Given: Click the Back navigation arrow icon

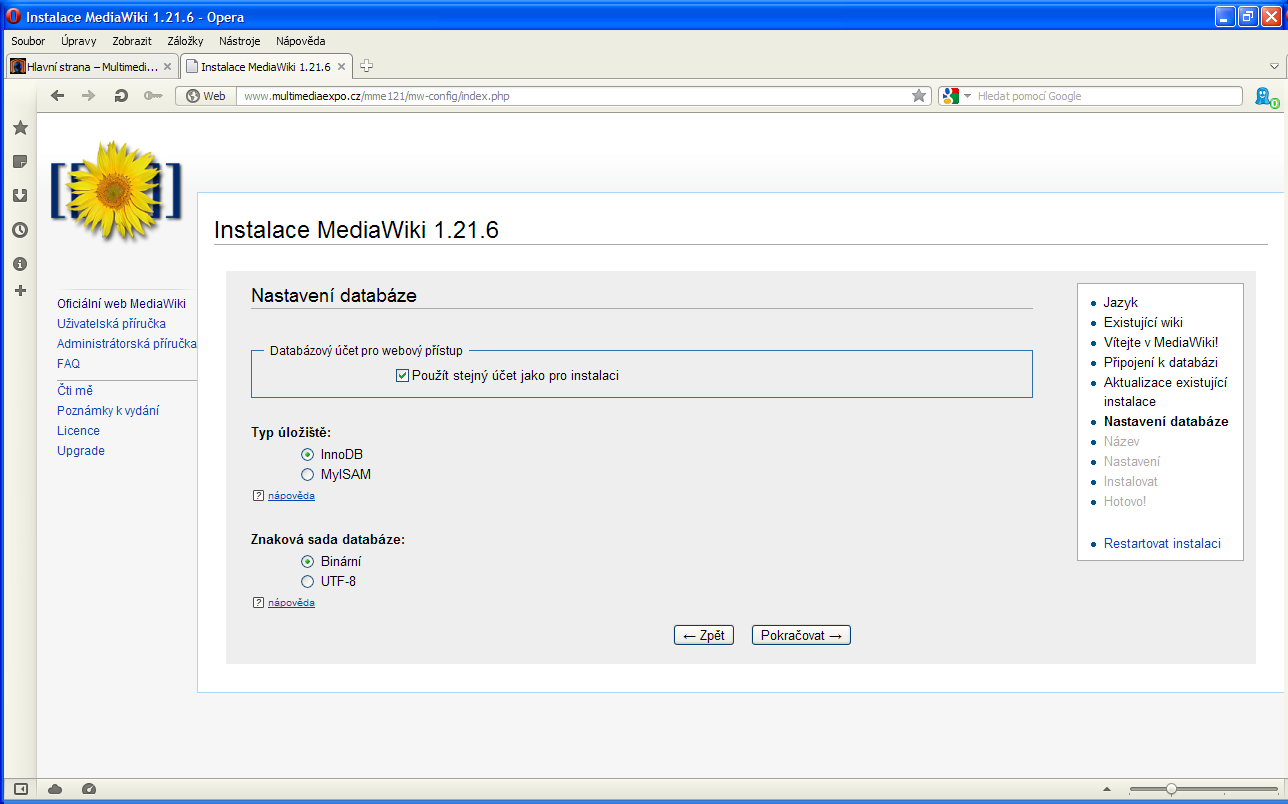Looking at the screenshot, I should tap(58, 96).
